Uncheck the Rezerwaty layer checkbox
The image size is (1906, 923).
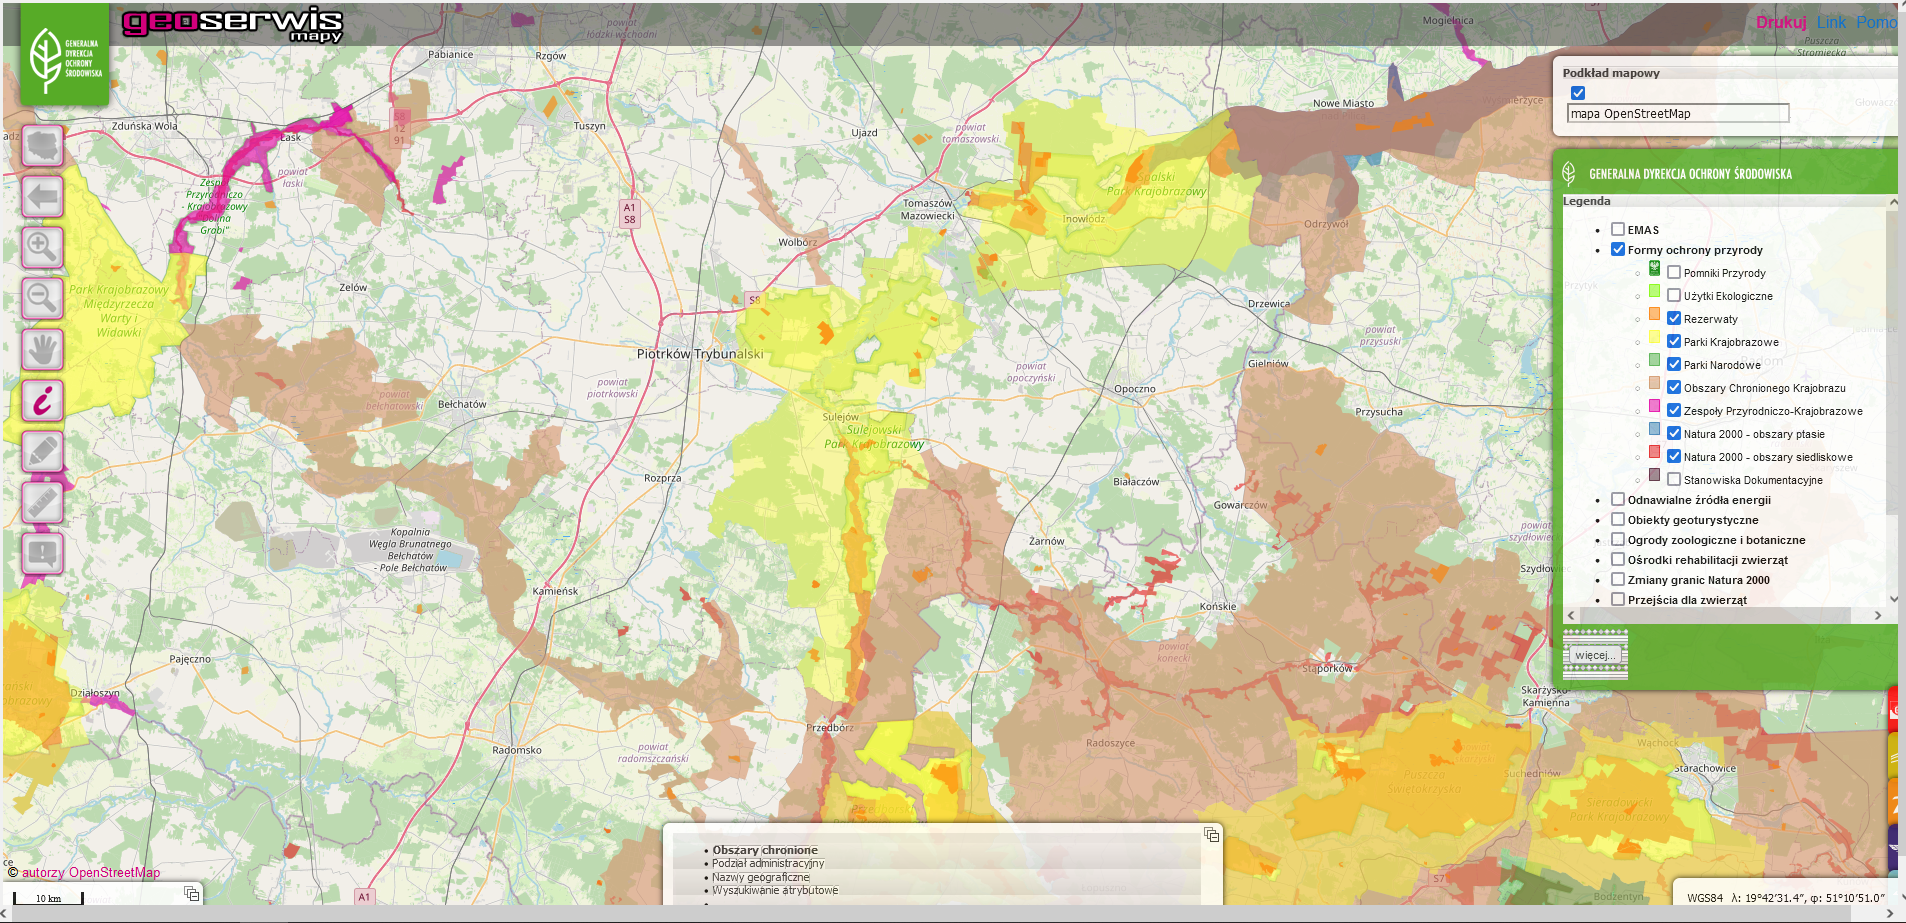point(1673,319)
